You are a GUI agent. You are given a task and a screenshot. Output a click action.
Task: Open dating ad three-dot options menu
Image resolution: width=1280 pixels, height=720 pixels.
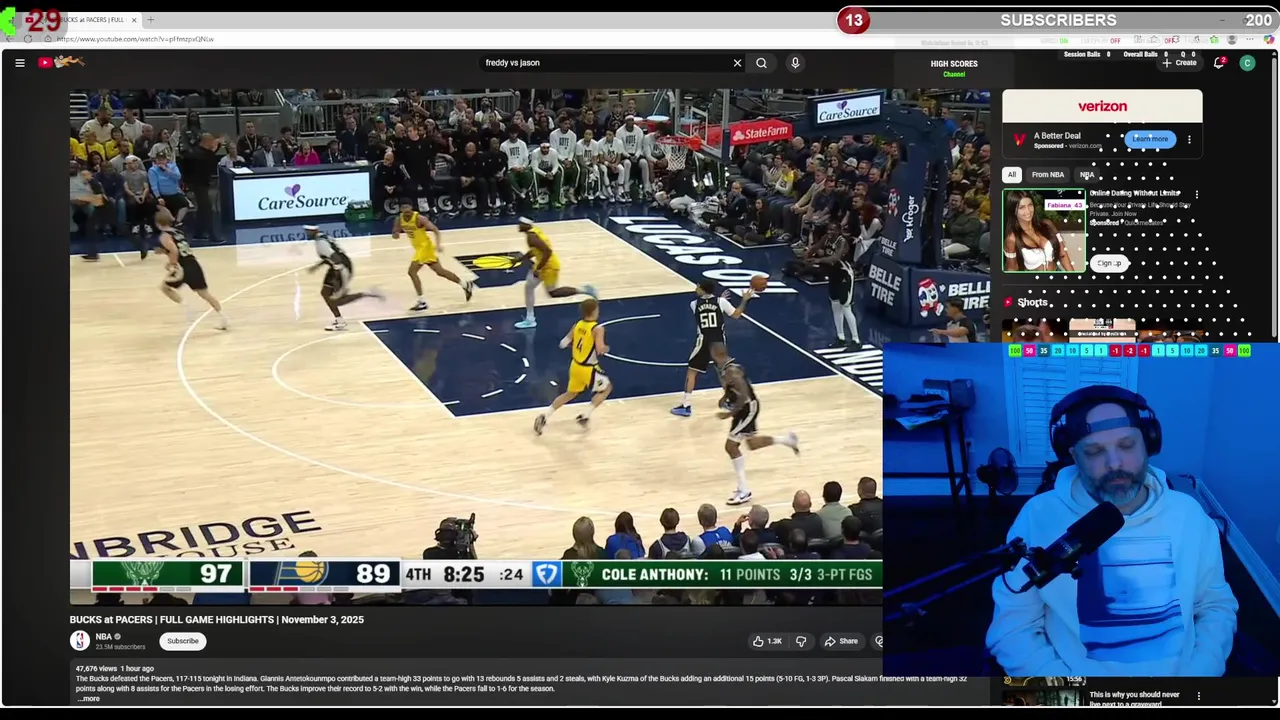(x=1197, y=195)
